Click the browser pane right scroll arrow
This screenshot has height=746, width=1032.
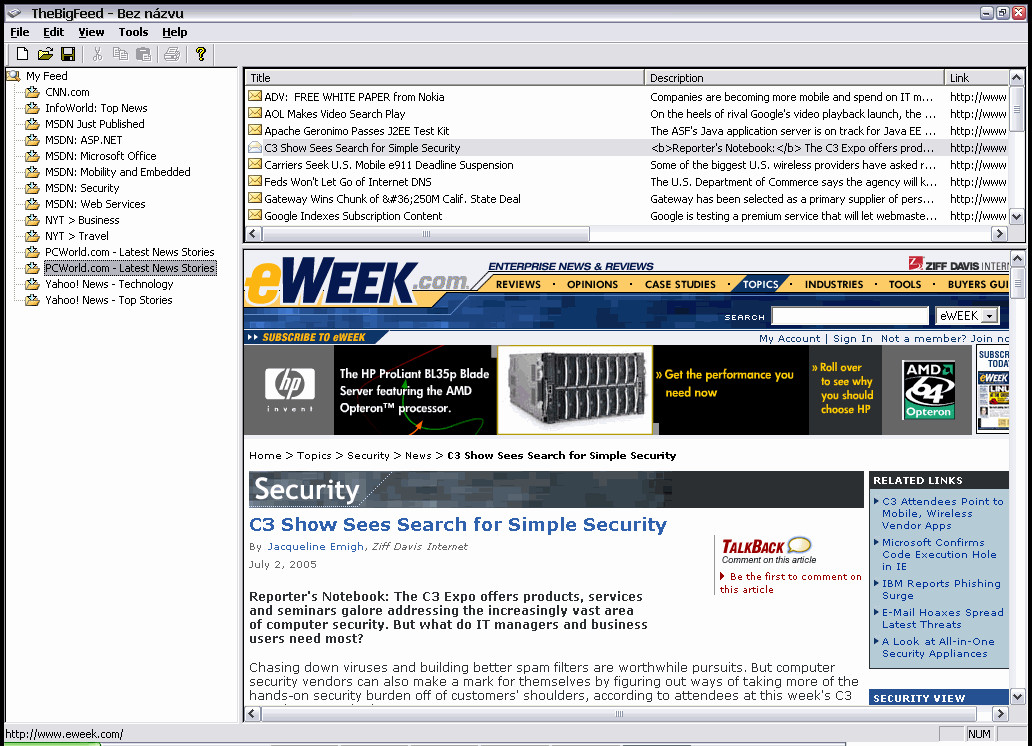(1000, 714)
